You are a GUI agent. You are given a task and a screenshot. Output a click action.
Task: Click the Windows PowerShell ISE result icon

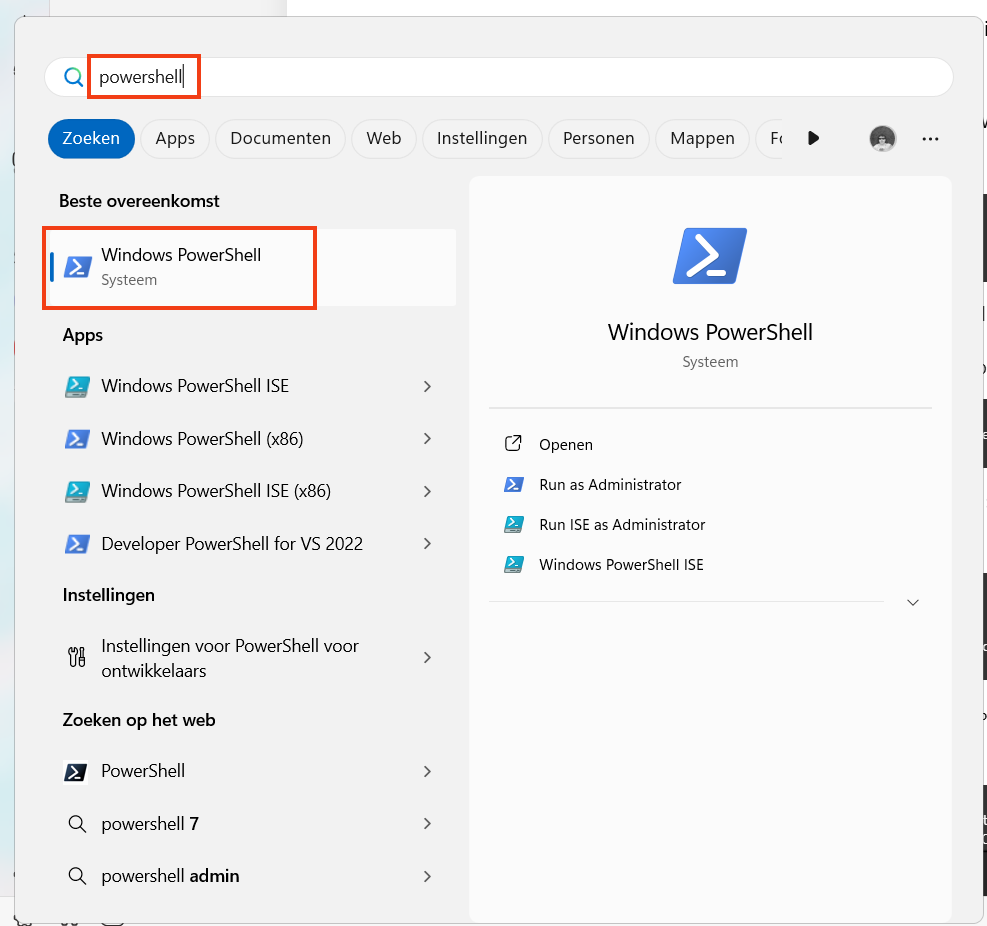tap(77, 387)
